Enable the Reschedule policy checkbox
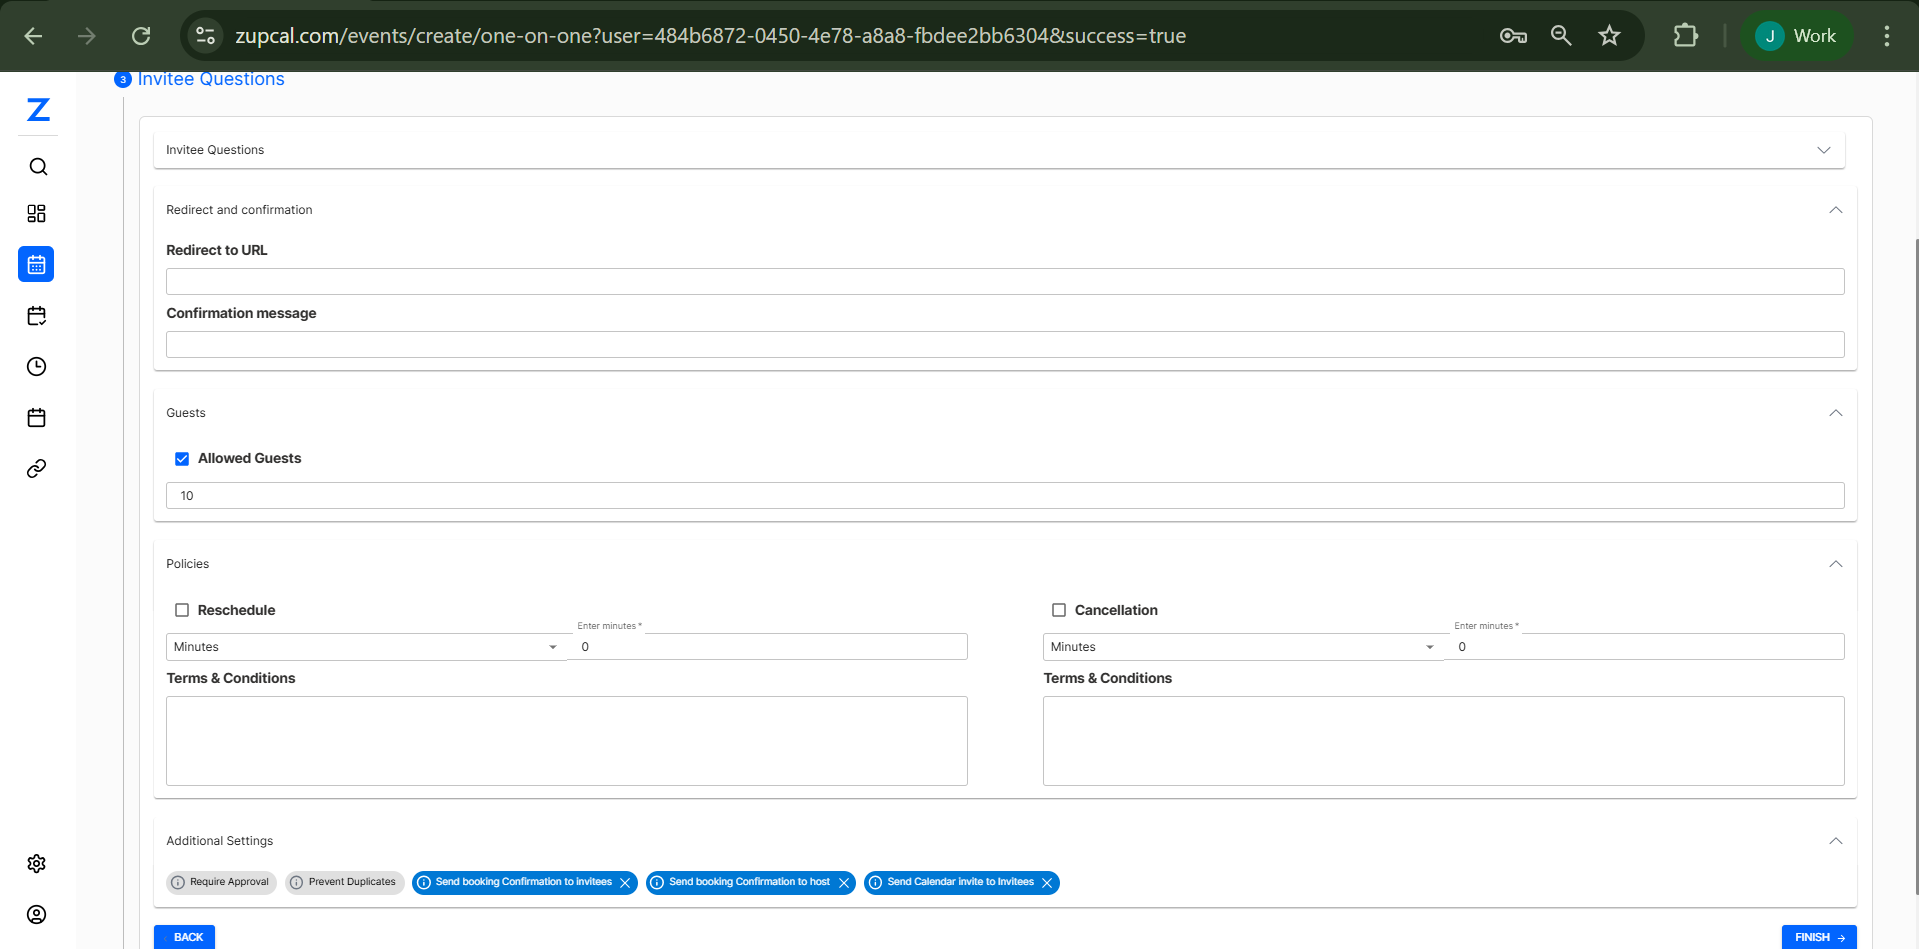This screenshot has height=949, width=1919. coord(182,610)
